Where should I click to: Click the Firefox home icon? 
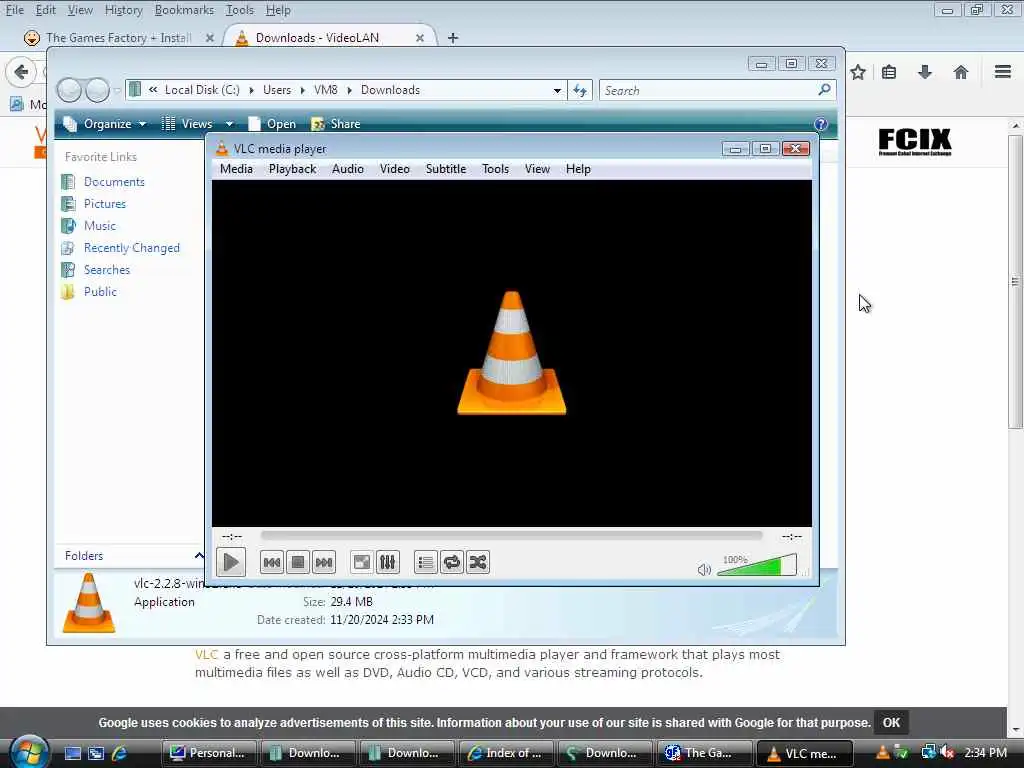tap(961, 72)
